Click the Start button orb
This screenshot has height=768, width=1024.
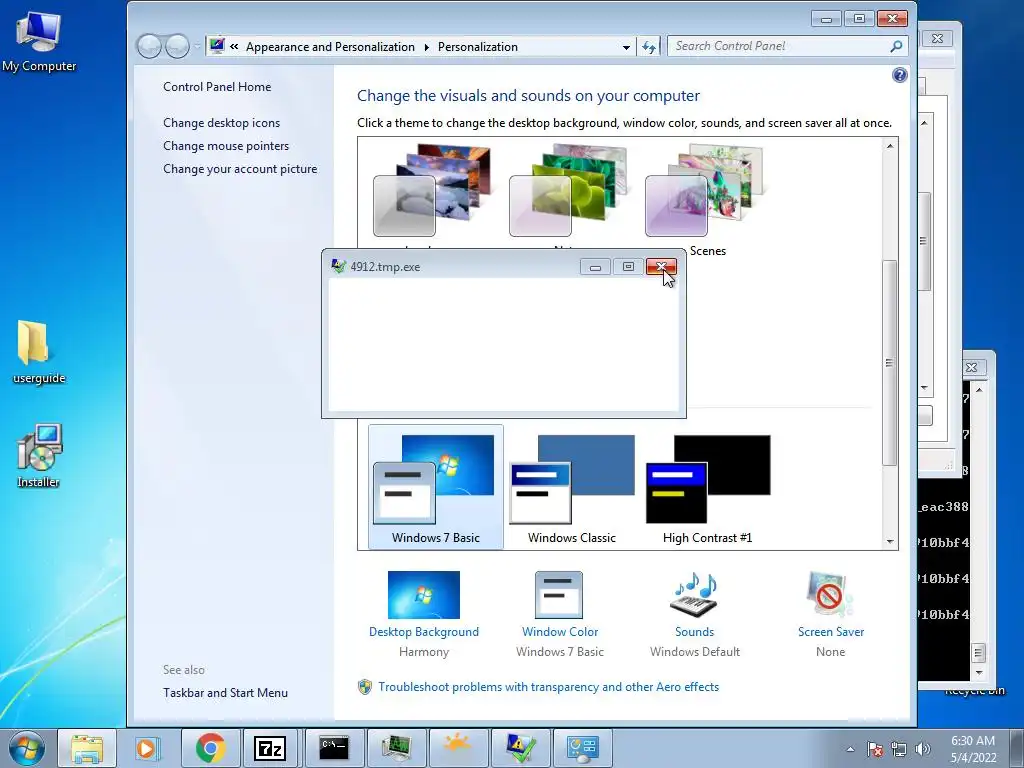click(x=26, y=748)
